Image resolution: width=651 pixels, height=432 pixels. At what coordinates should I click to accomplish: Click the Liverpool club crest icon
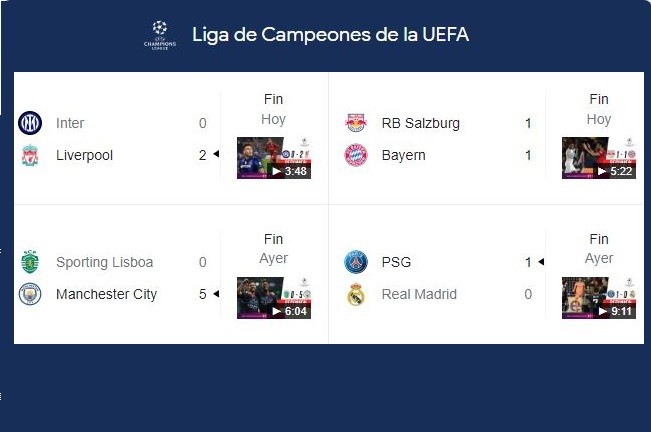pos(30,155)
